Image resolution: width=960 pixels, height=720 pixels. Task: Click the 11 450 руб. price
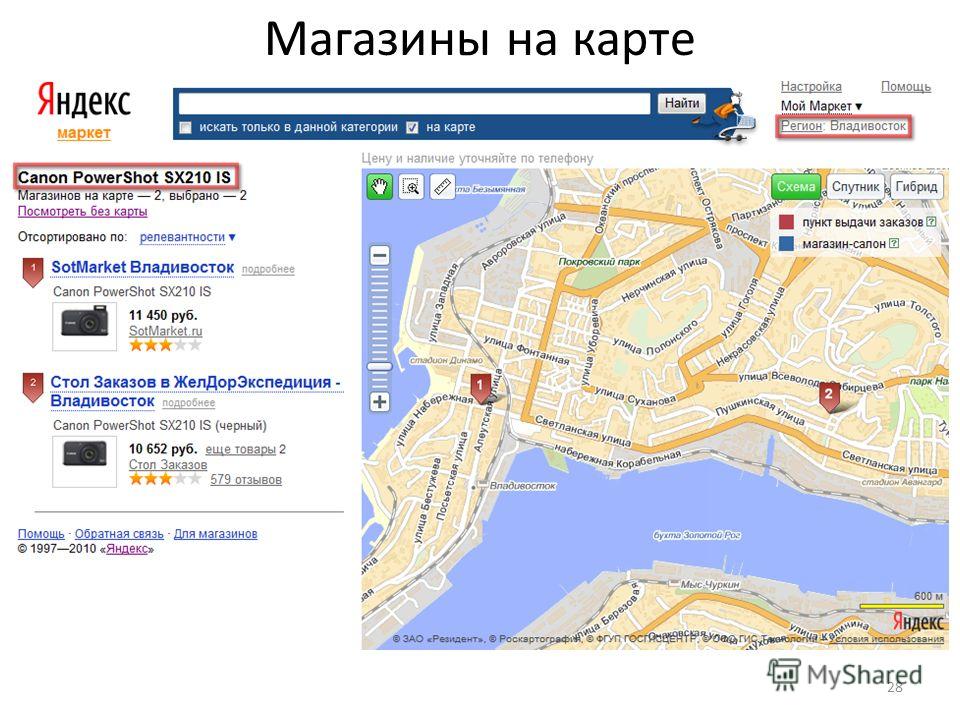point(163,315)
